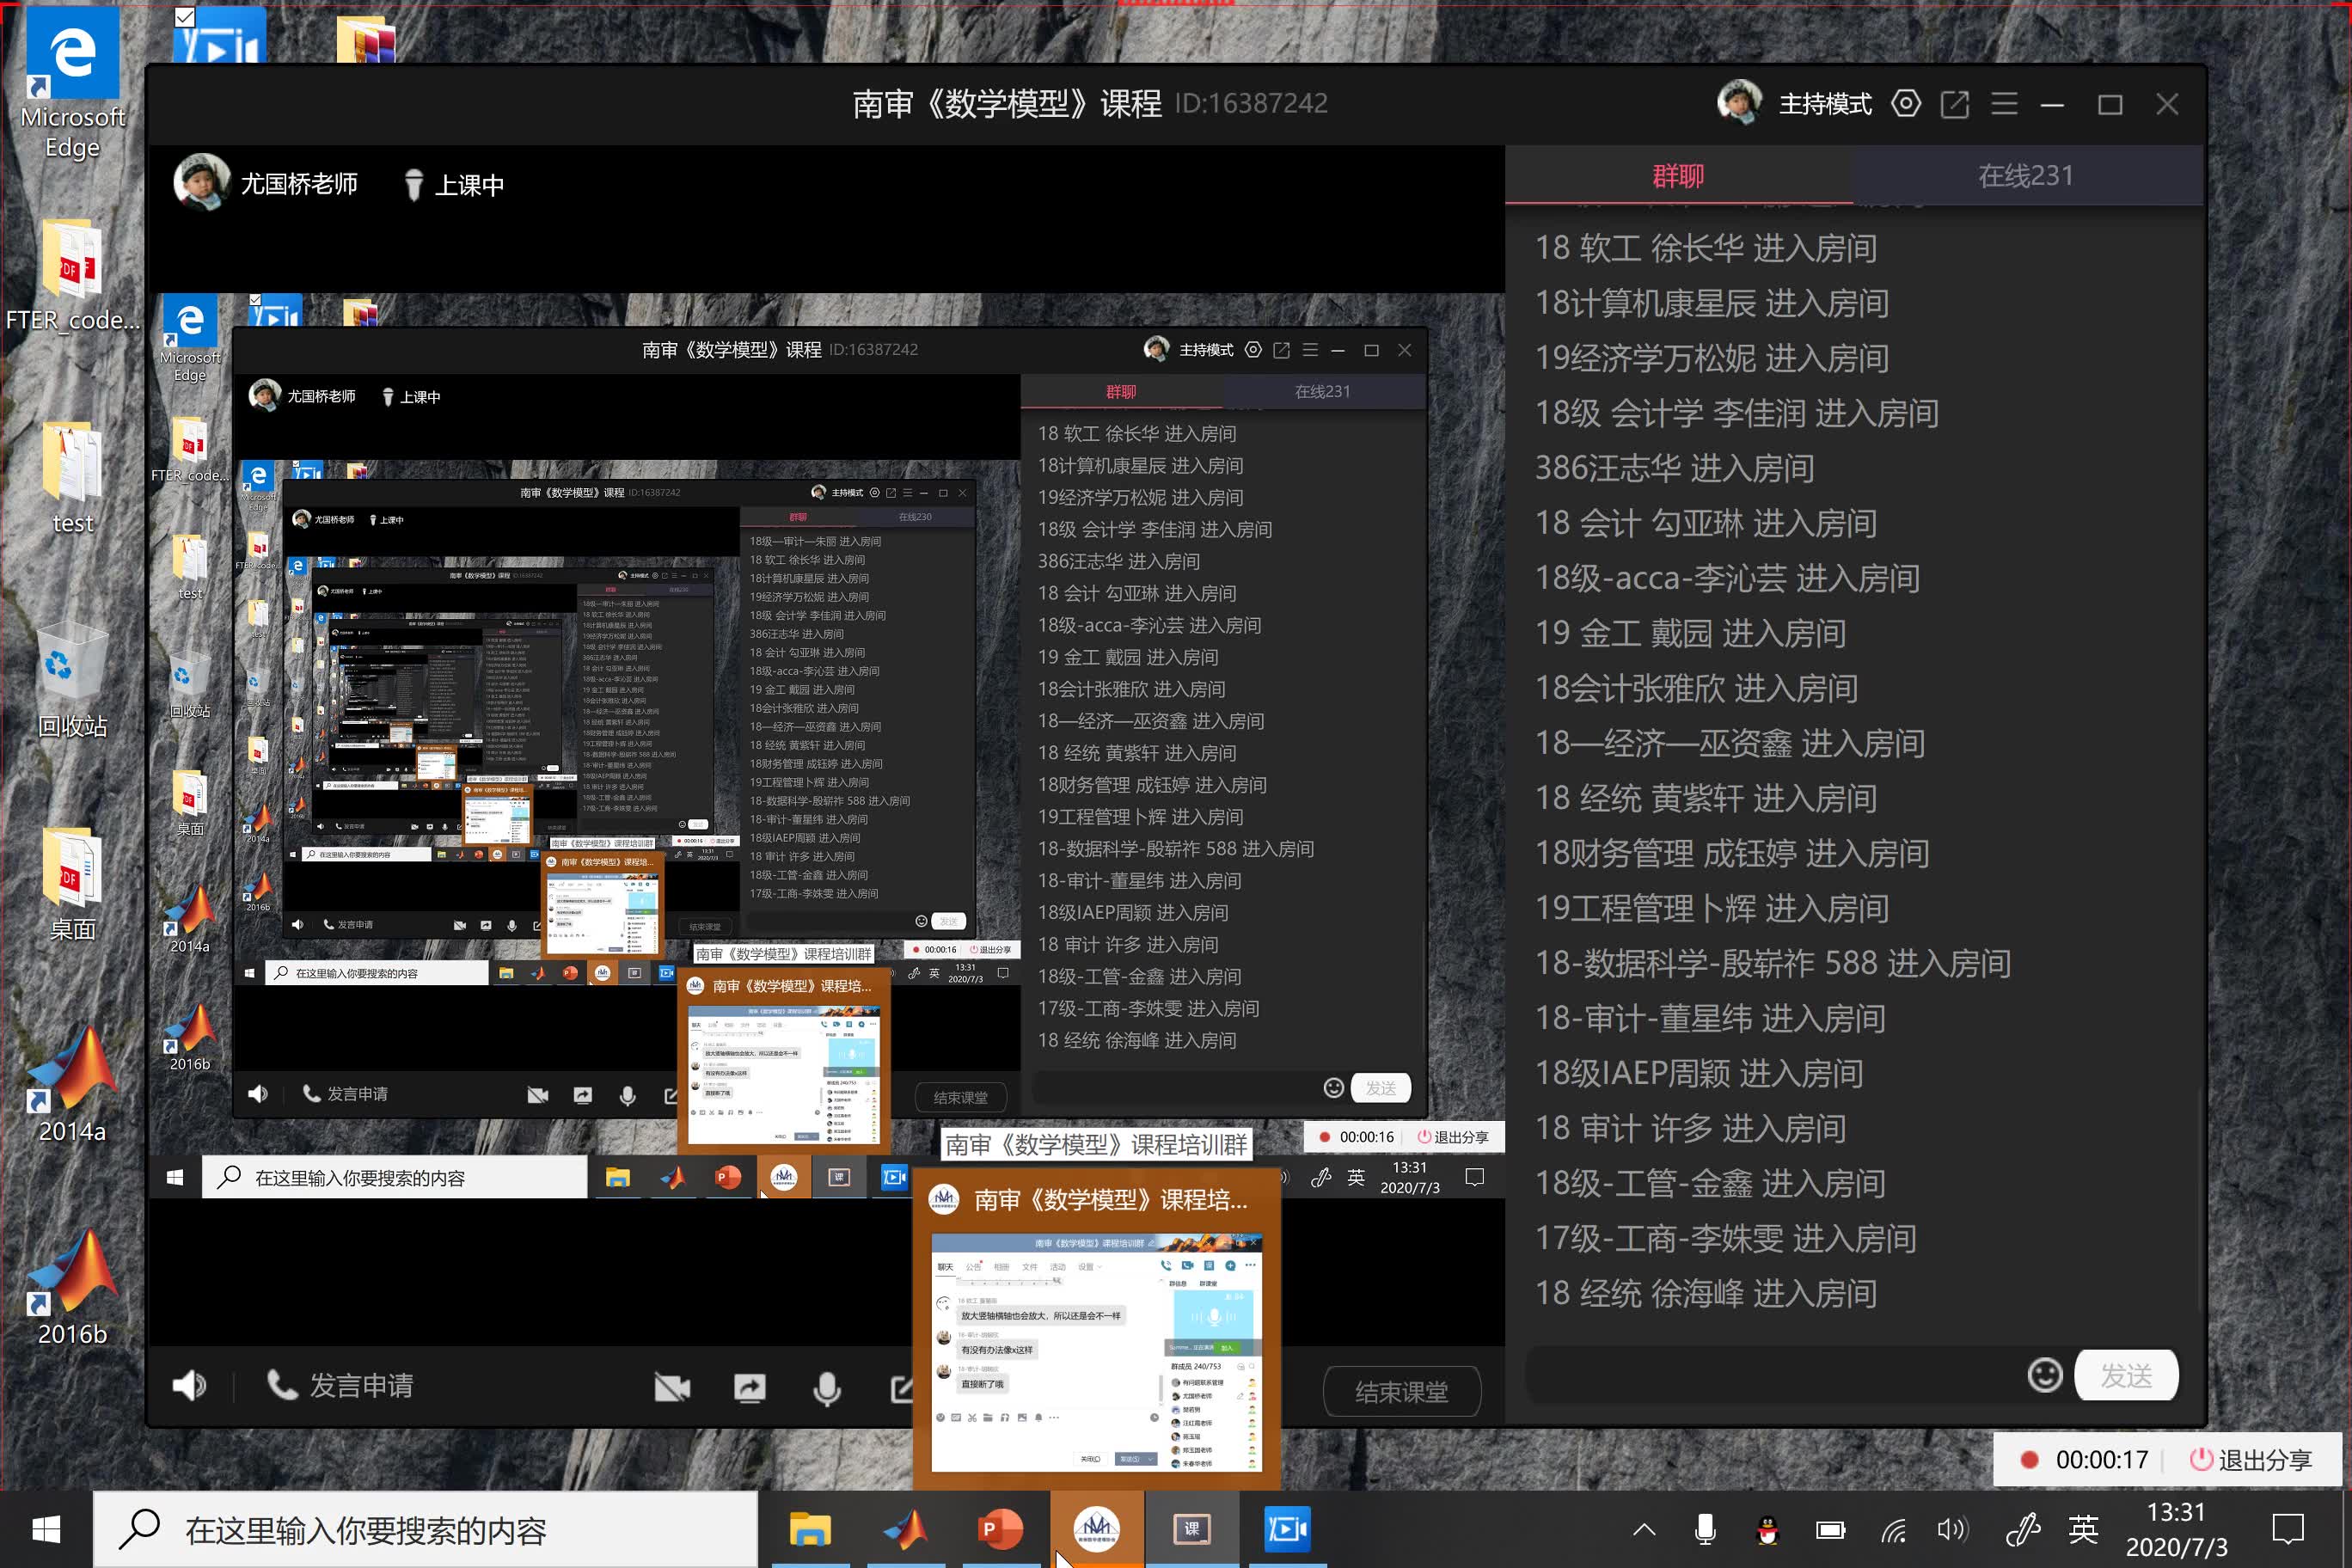Open MATLAB from the taskbar
2352x1568 pixels.
[x=905, y=1529]
